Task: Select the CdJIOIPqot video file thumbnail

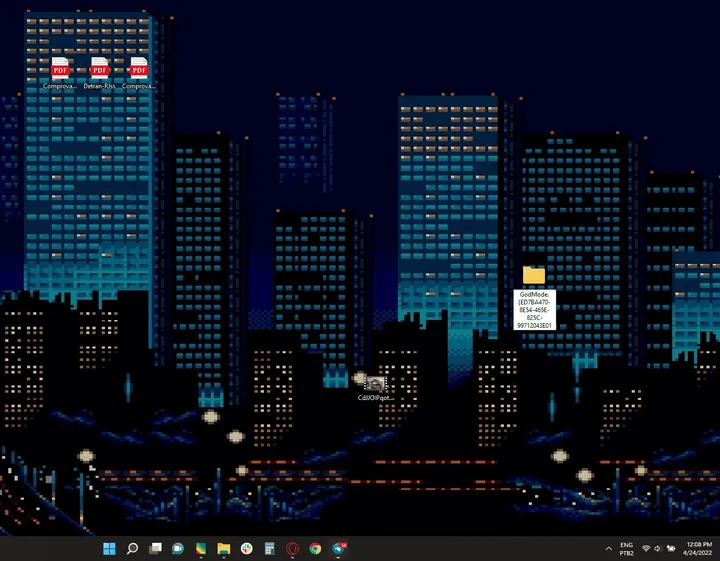Action: [375, 384]
